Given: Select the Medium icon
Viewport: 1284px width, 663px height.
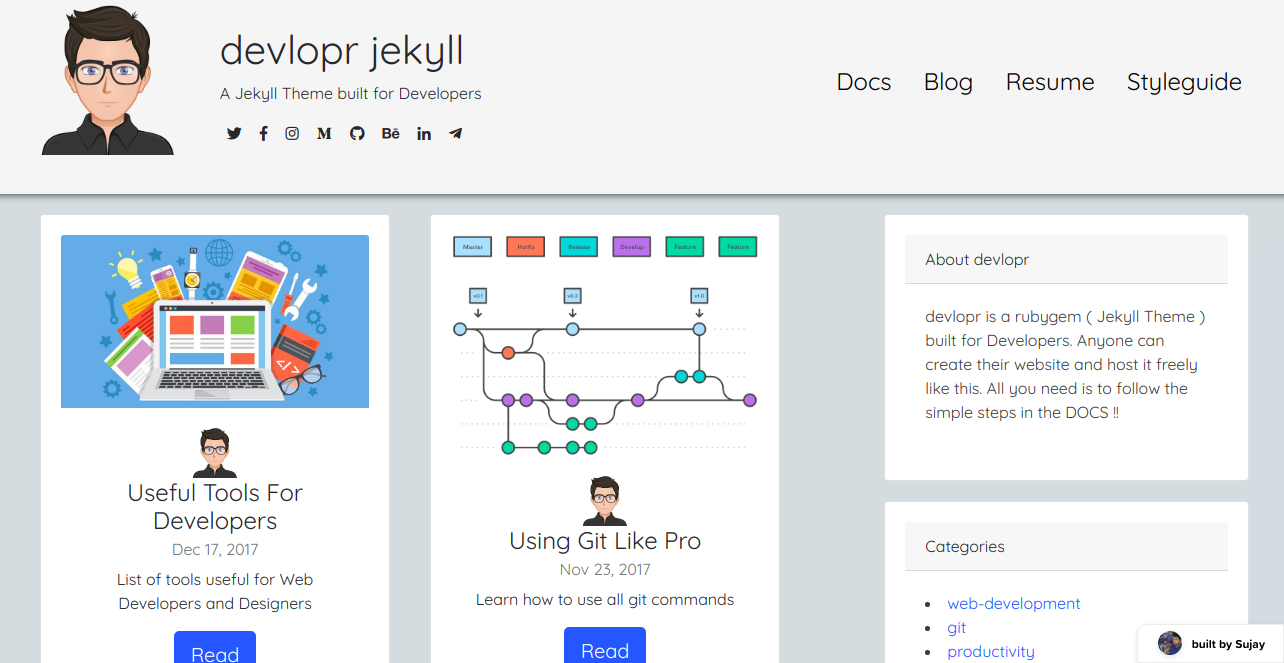Looking at the screenshot, I should [323, 133].
